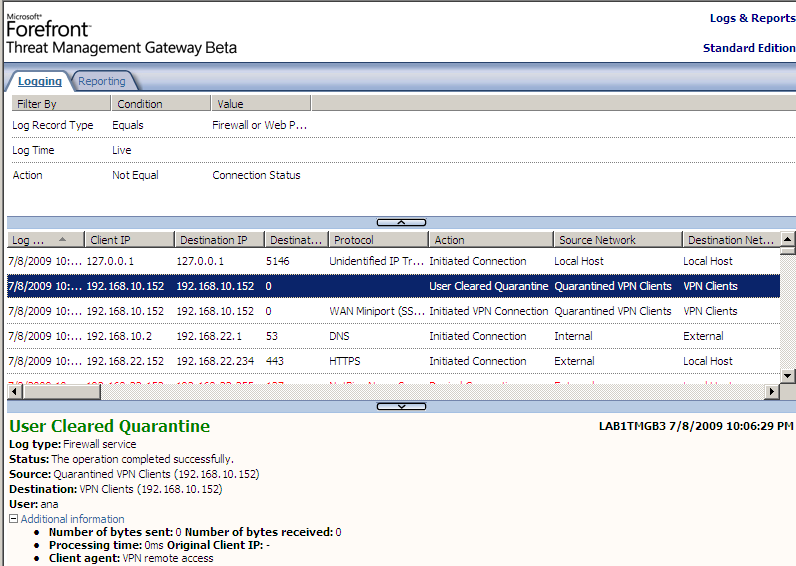Click port 5146 in the first log row

[x=278, y=261]
